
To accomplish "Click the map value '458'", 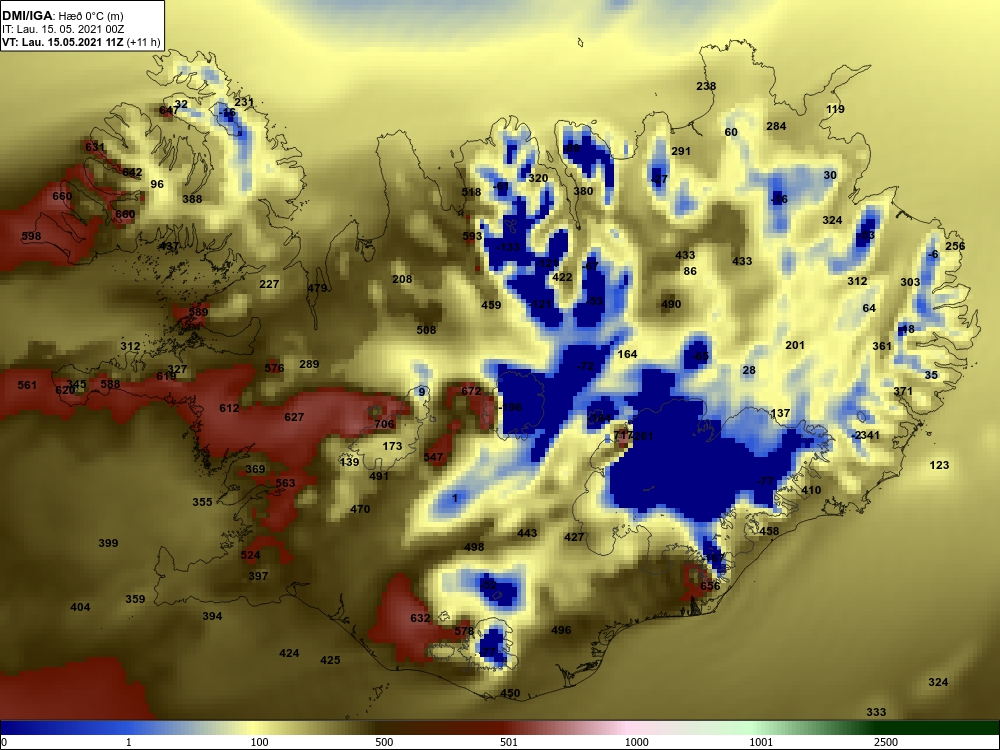I will (769, 531).
